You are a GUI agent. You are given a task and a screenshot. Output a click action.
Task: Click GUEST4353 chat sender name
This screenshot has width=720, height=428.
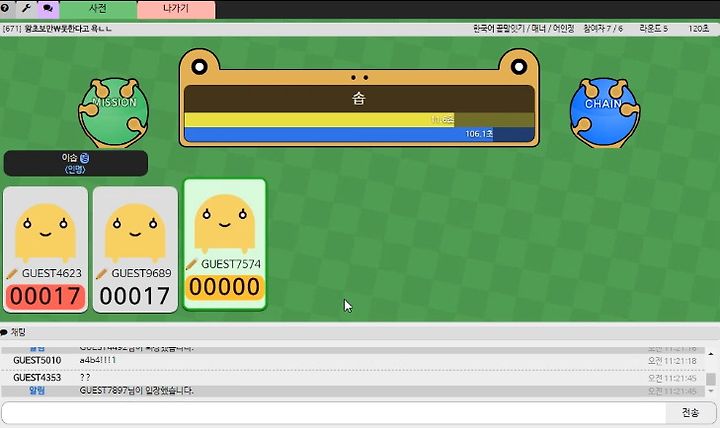[x=37, y=377]
